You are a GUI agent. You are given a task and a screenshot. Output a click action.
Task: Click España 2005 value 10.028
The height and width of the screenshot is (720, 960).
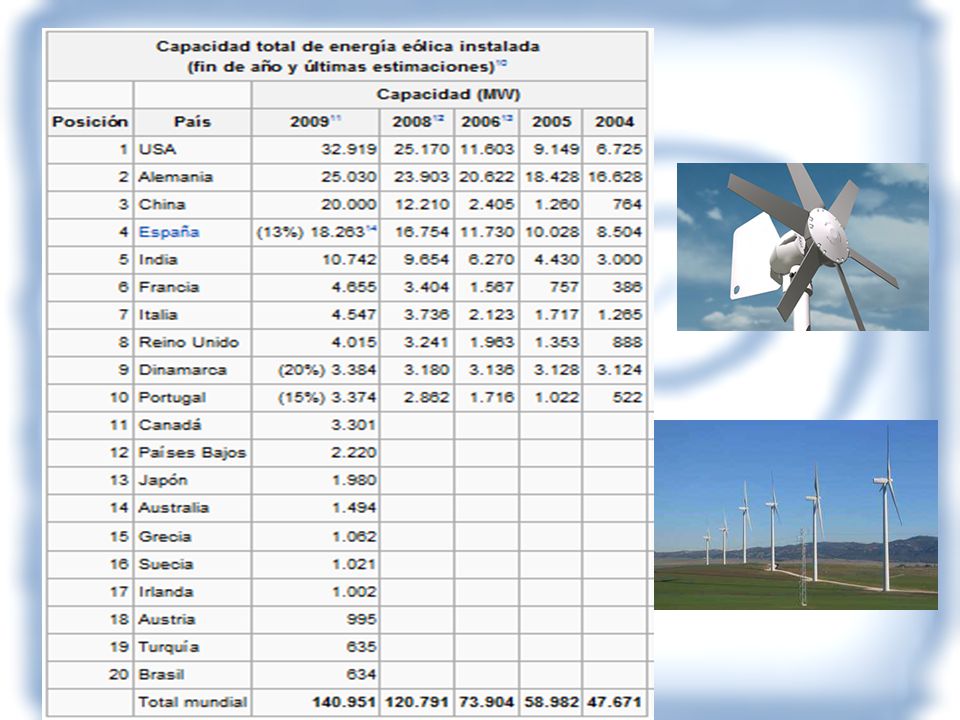click(551, 232)
